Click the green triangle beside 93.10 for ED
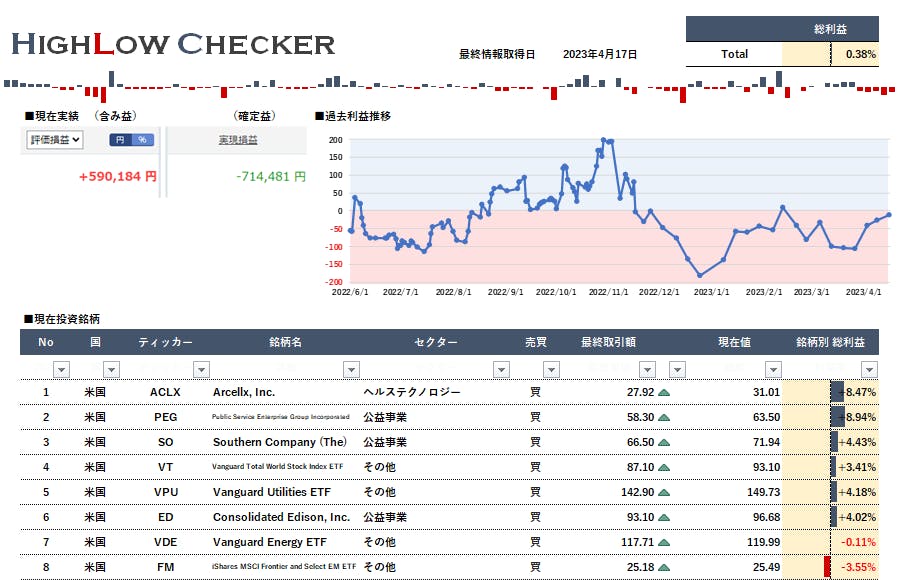Screen dimensions: 899x580 coord(664,517)
